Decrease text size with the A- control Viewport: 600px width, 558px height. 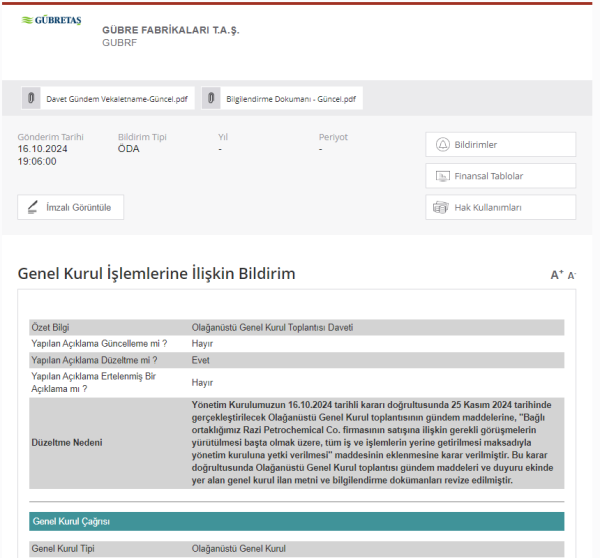(x=571, y=275)
